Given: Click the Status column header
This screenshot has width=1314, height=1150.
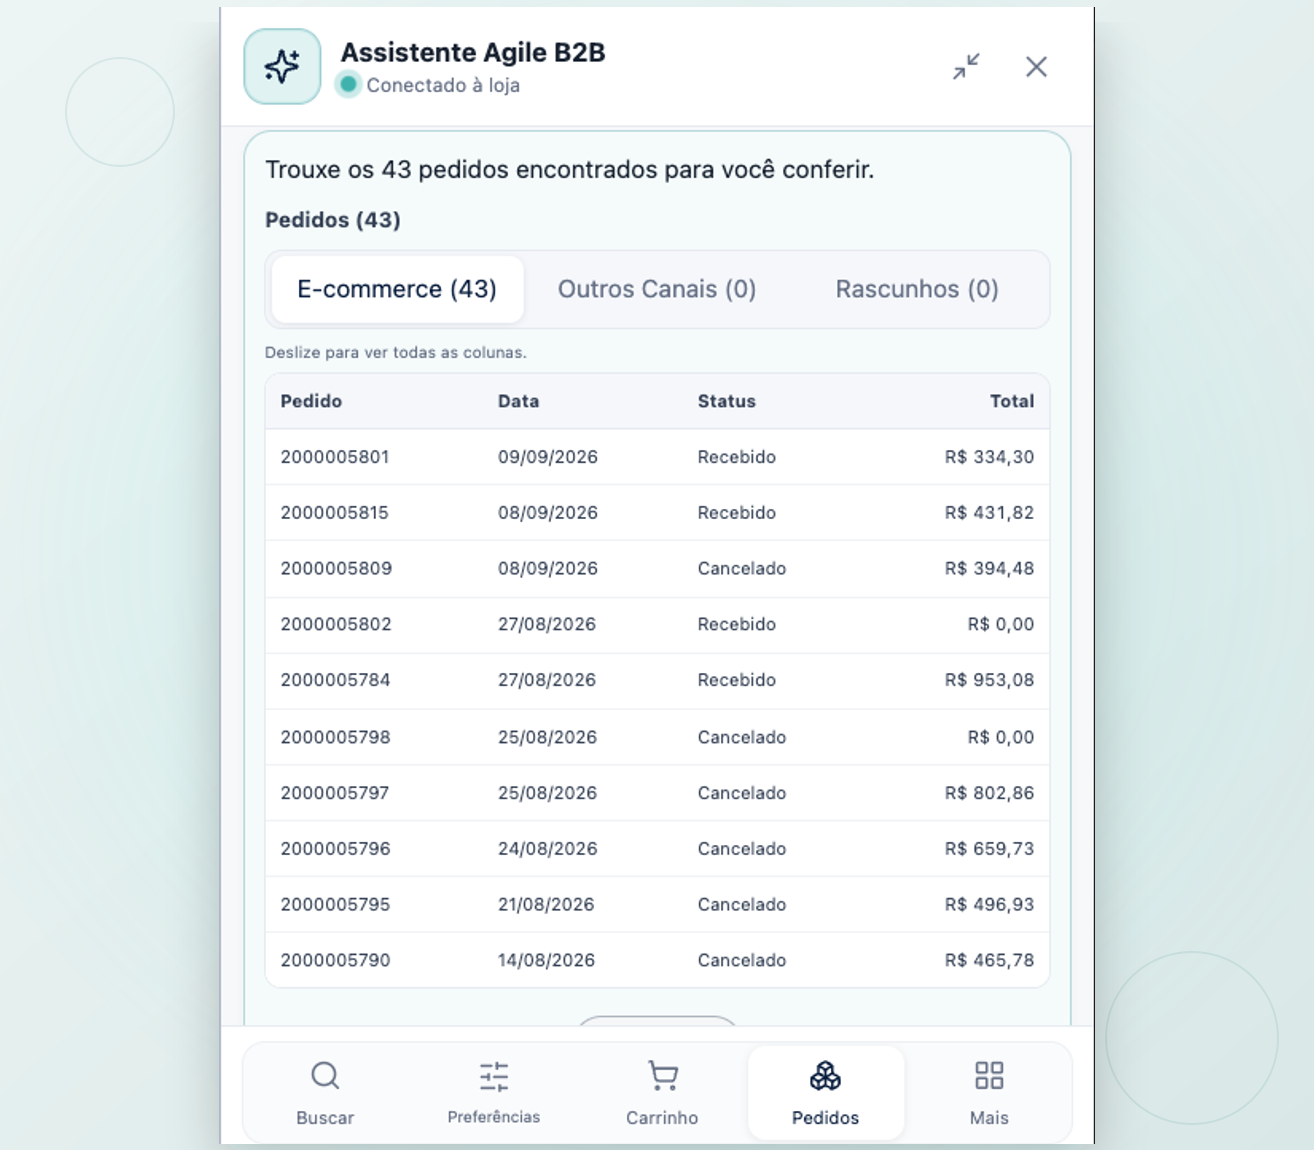Looking at the screenshot, I should [727, 401].
